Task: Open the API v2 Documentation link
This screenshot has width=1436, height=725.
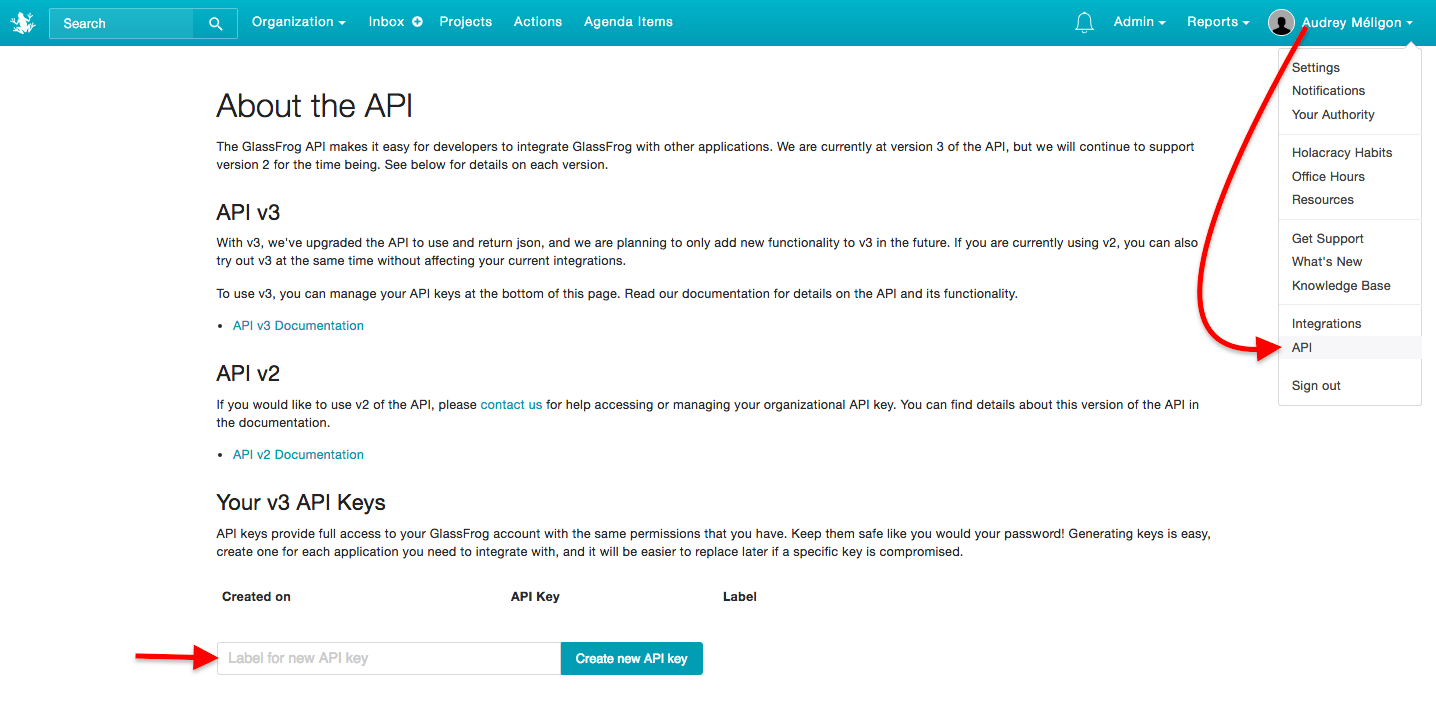Action: (298, 455)
